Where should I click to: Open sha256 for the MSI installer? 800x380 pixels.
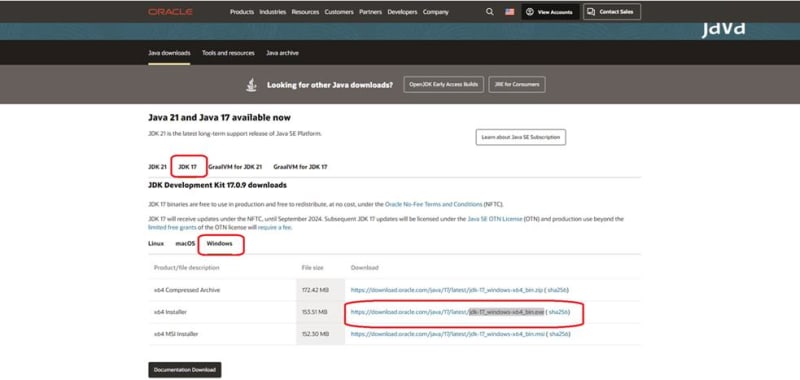coord(558,335)
